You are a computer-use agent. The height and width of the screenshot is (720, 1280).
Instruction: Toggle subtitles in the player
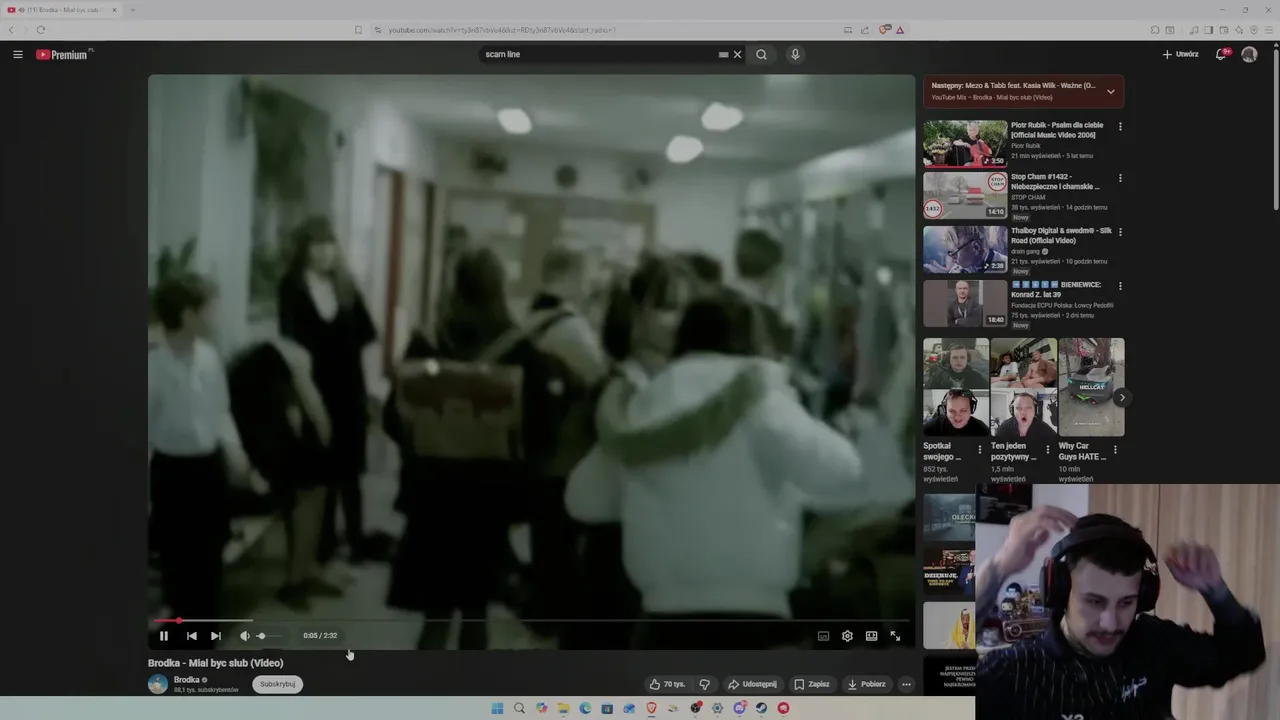click(823, 636)
